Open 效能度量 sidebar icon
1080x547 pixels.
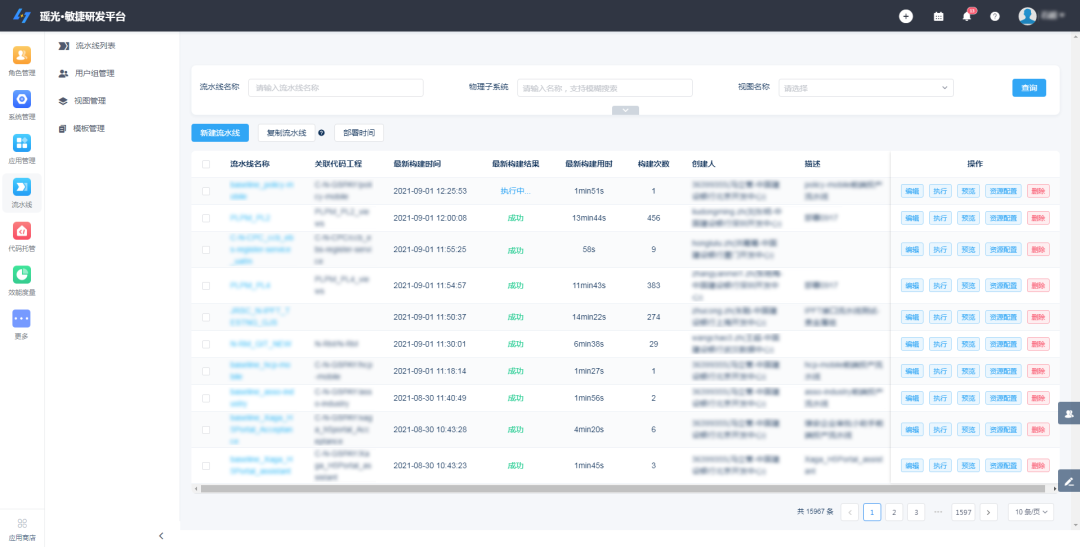(x=21, y=280)
